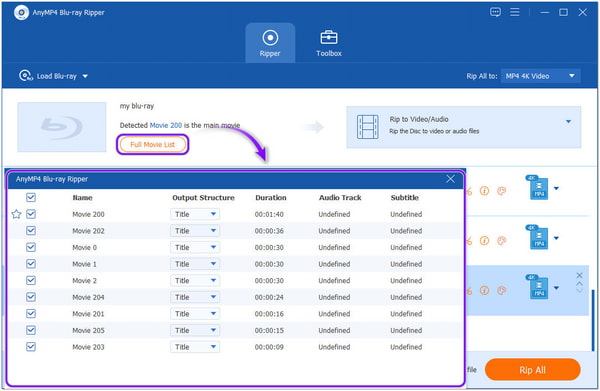Open the Toolbox tab

pyautogui.click(x=329, y=43)
